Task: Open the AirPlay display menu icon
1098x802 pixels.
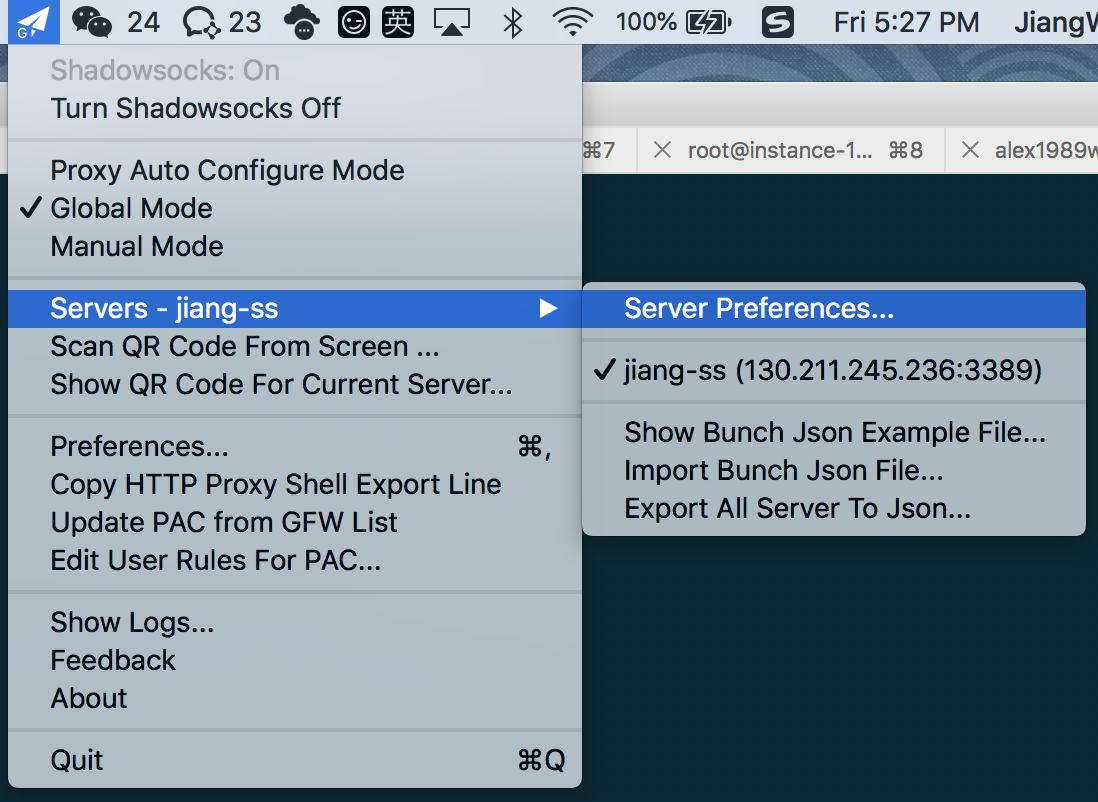Action: (452, 22)
